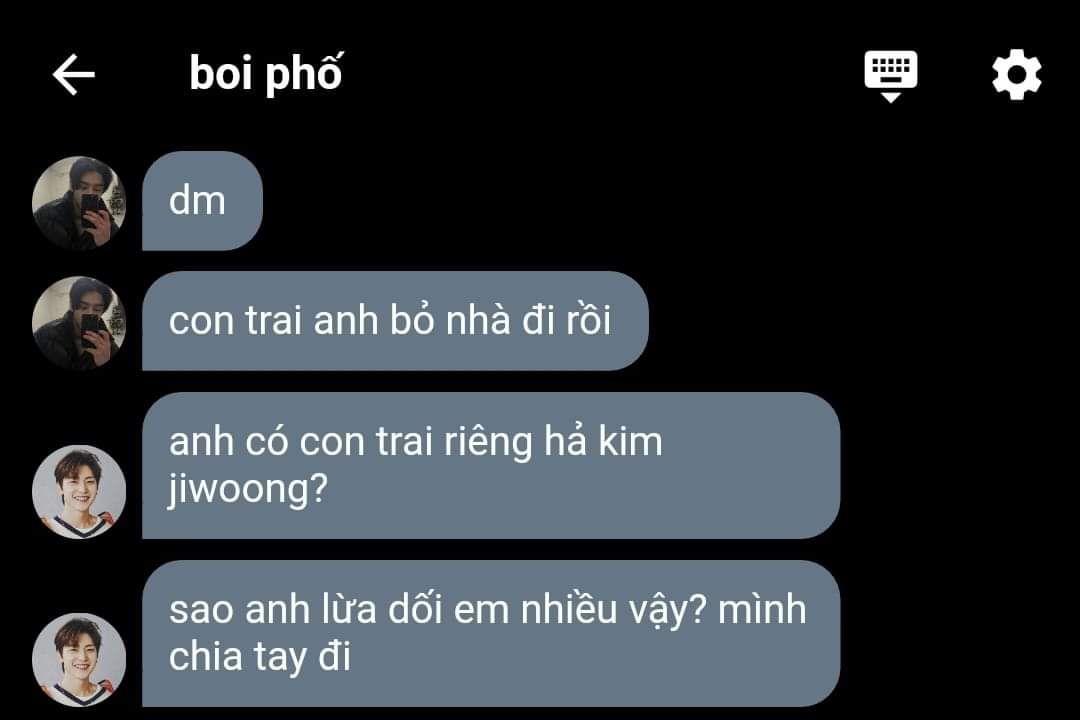Image resolution: width=1080 pixels, height=720 pixels.
Task: Click "rồi" at end of second message
Action: coord(588,320)
